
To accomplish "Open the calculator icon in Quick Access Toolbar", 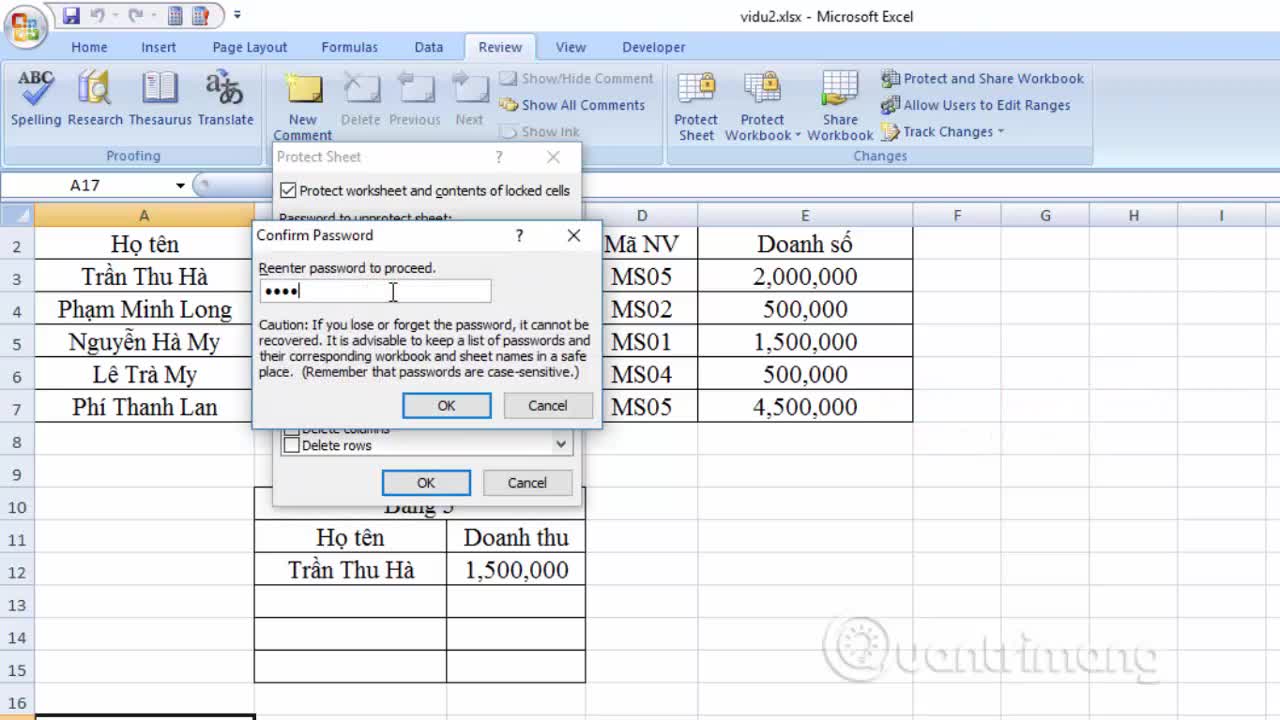I will (x=175, y=15).
